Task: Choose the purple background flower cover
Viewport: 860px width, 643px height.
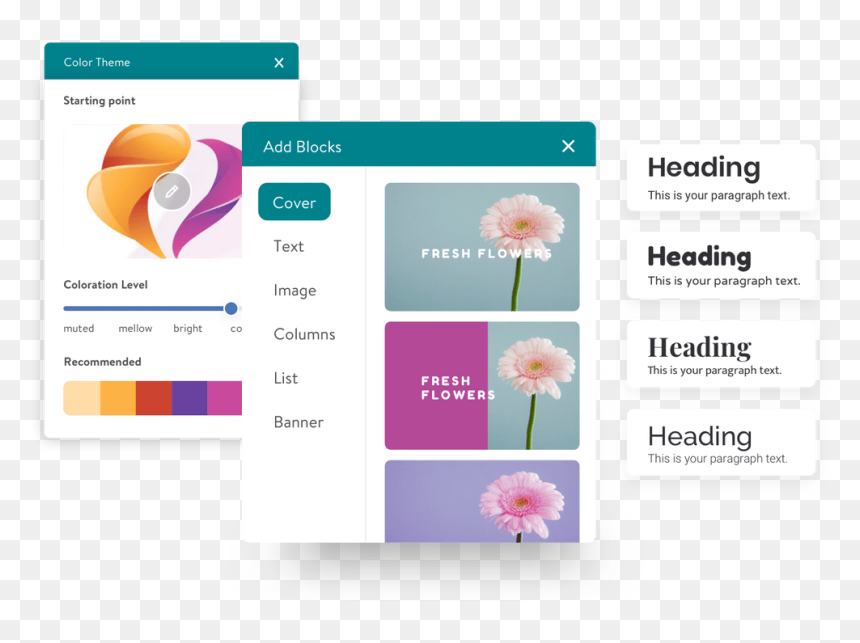Action: click(482, 501)
